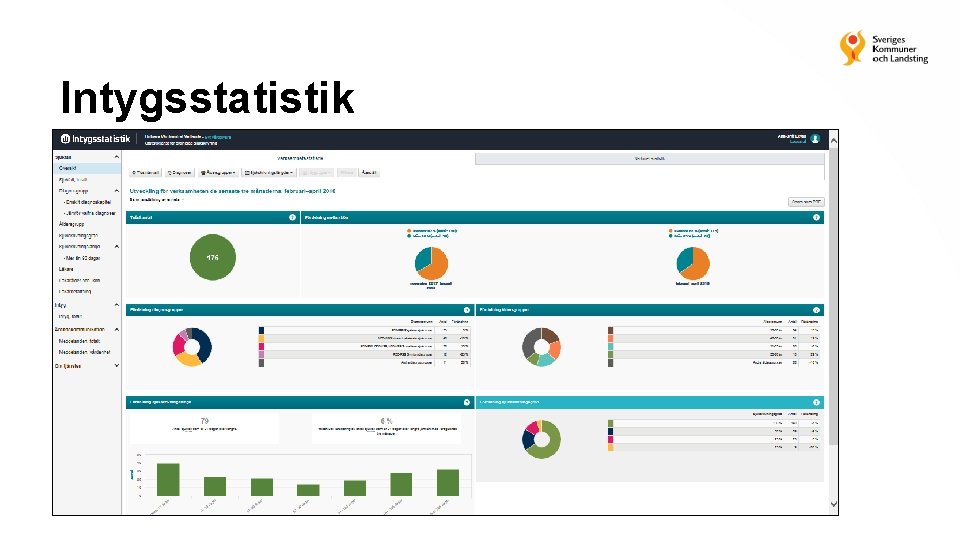Screen dimensions: 960x540
Task: Switch to the grey Nationell statistik tab
Action: [650, 159]
